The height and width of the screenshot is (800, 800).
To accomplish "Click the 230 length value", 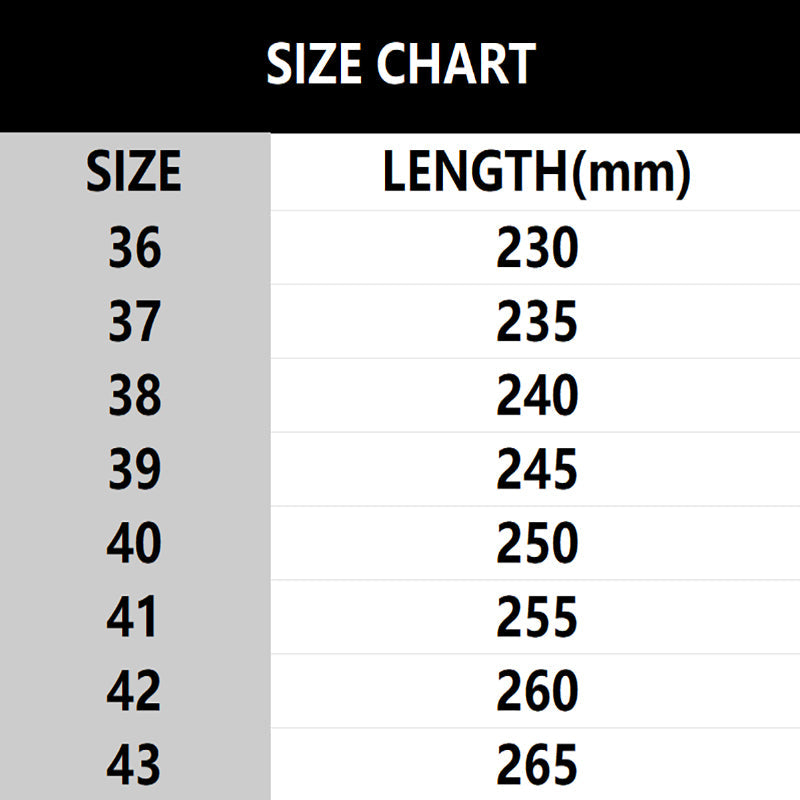I will click(537, 247).
